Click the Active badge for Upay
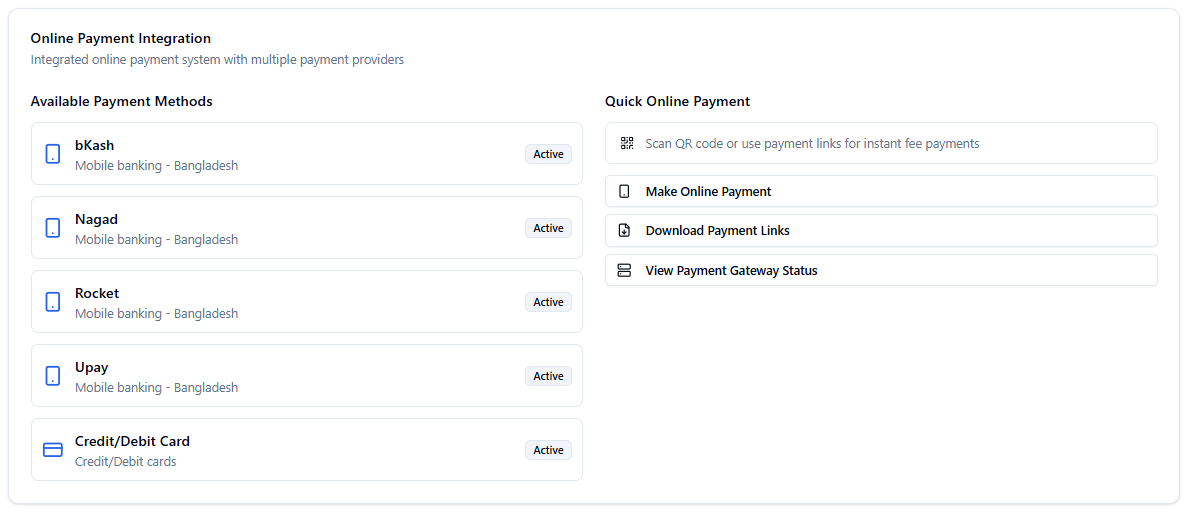This screenshot has height=514, width=1187. tap(548, 376)
